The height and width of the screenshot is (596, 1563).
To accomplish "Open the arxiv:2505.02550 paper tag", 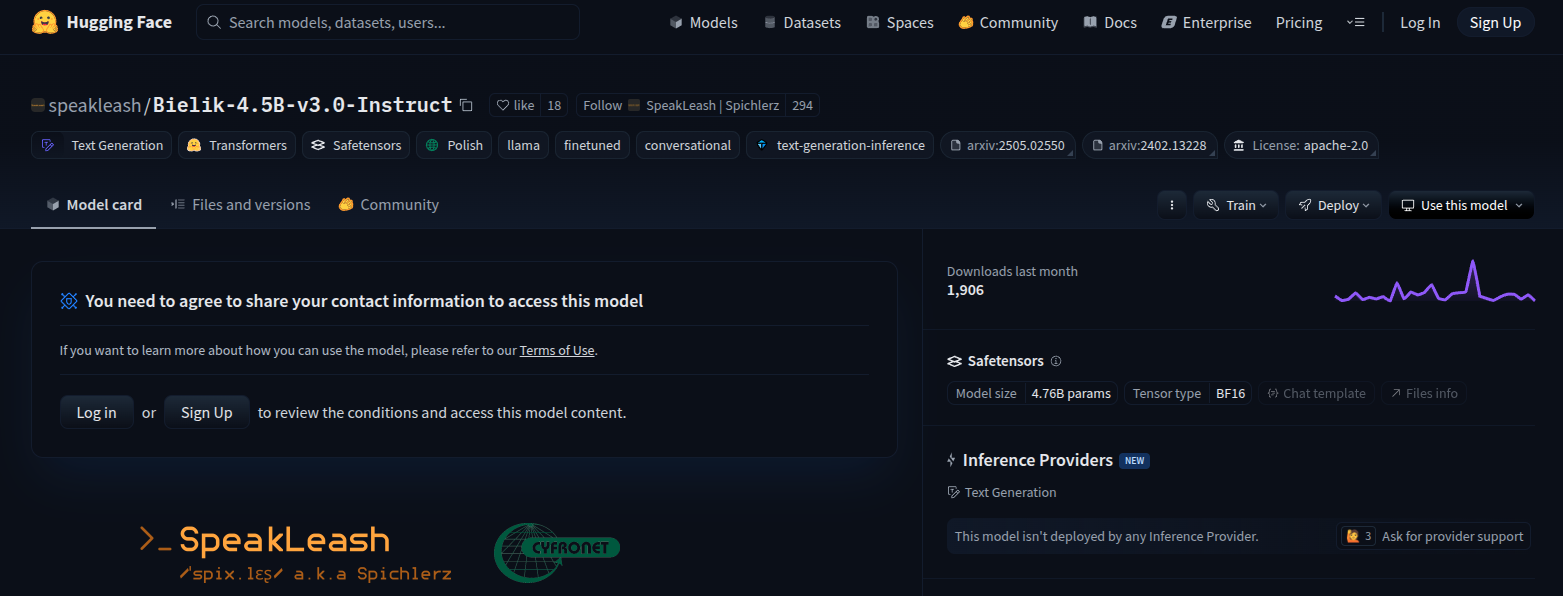I will click(1007, 145).
